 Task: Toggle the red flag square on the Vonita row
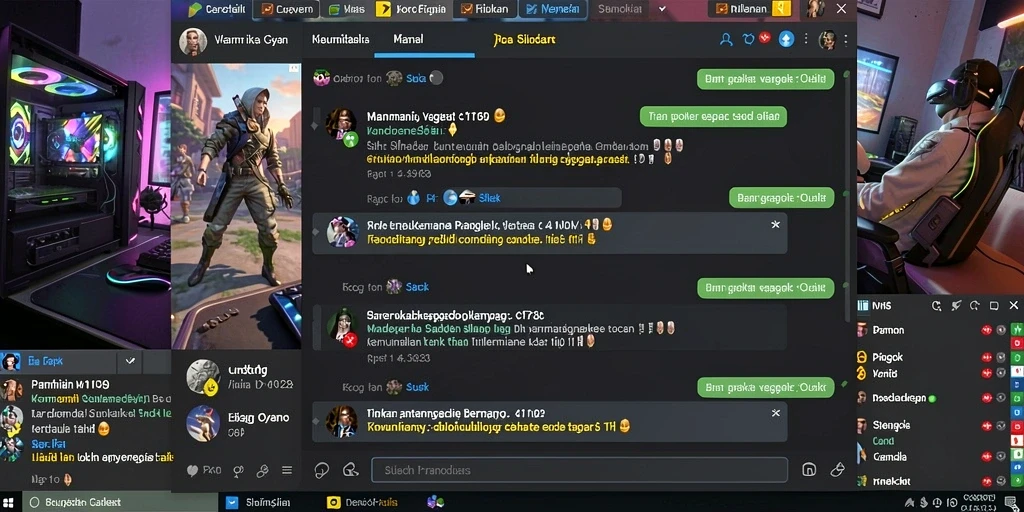click(x=1016, y=372)
